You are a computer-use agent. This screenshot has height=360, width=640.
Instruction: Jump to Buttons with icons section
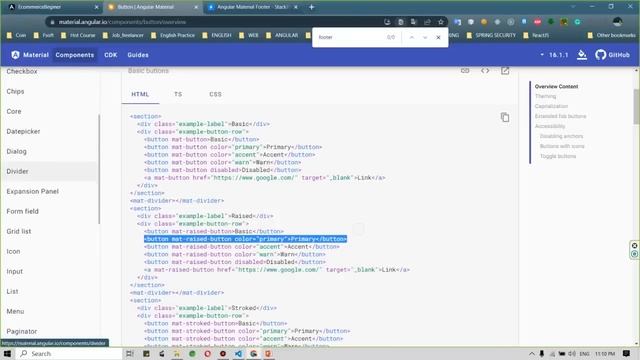[x=562, y=146]
